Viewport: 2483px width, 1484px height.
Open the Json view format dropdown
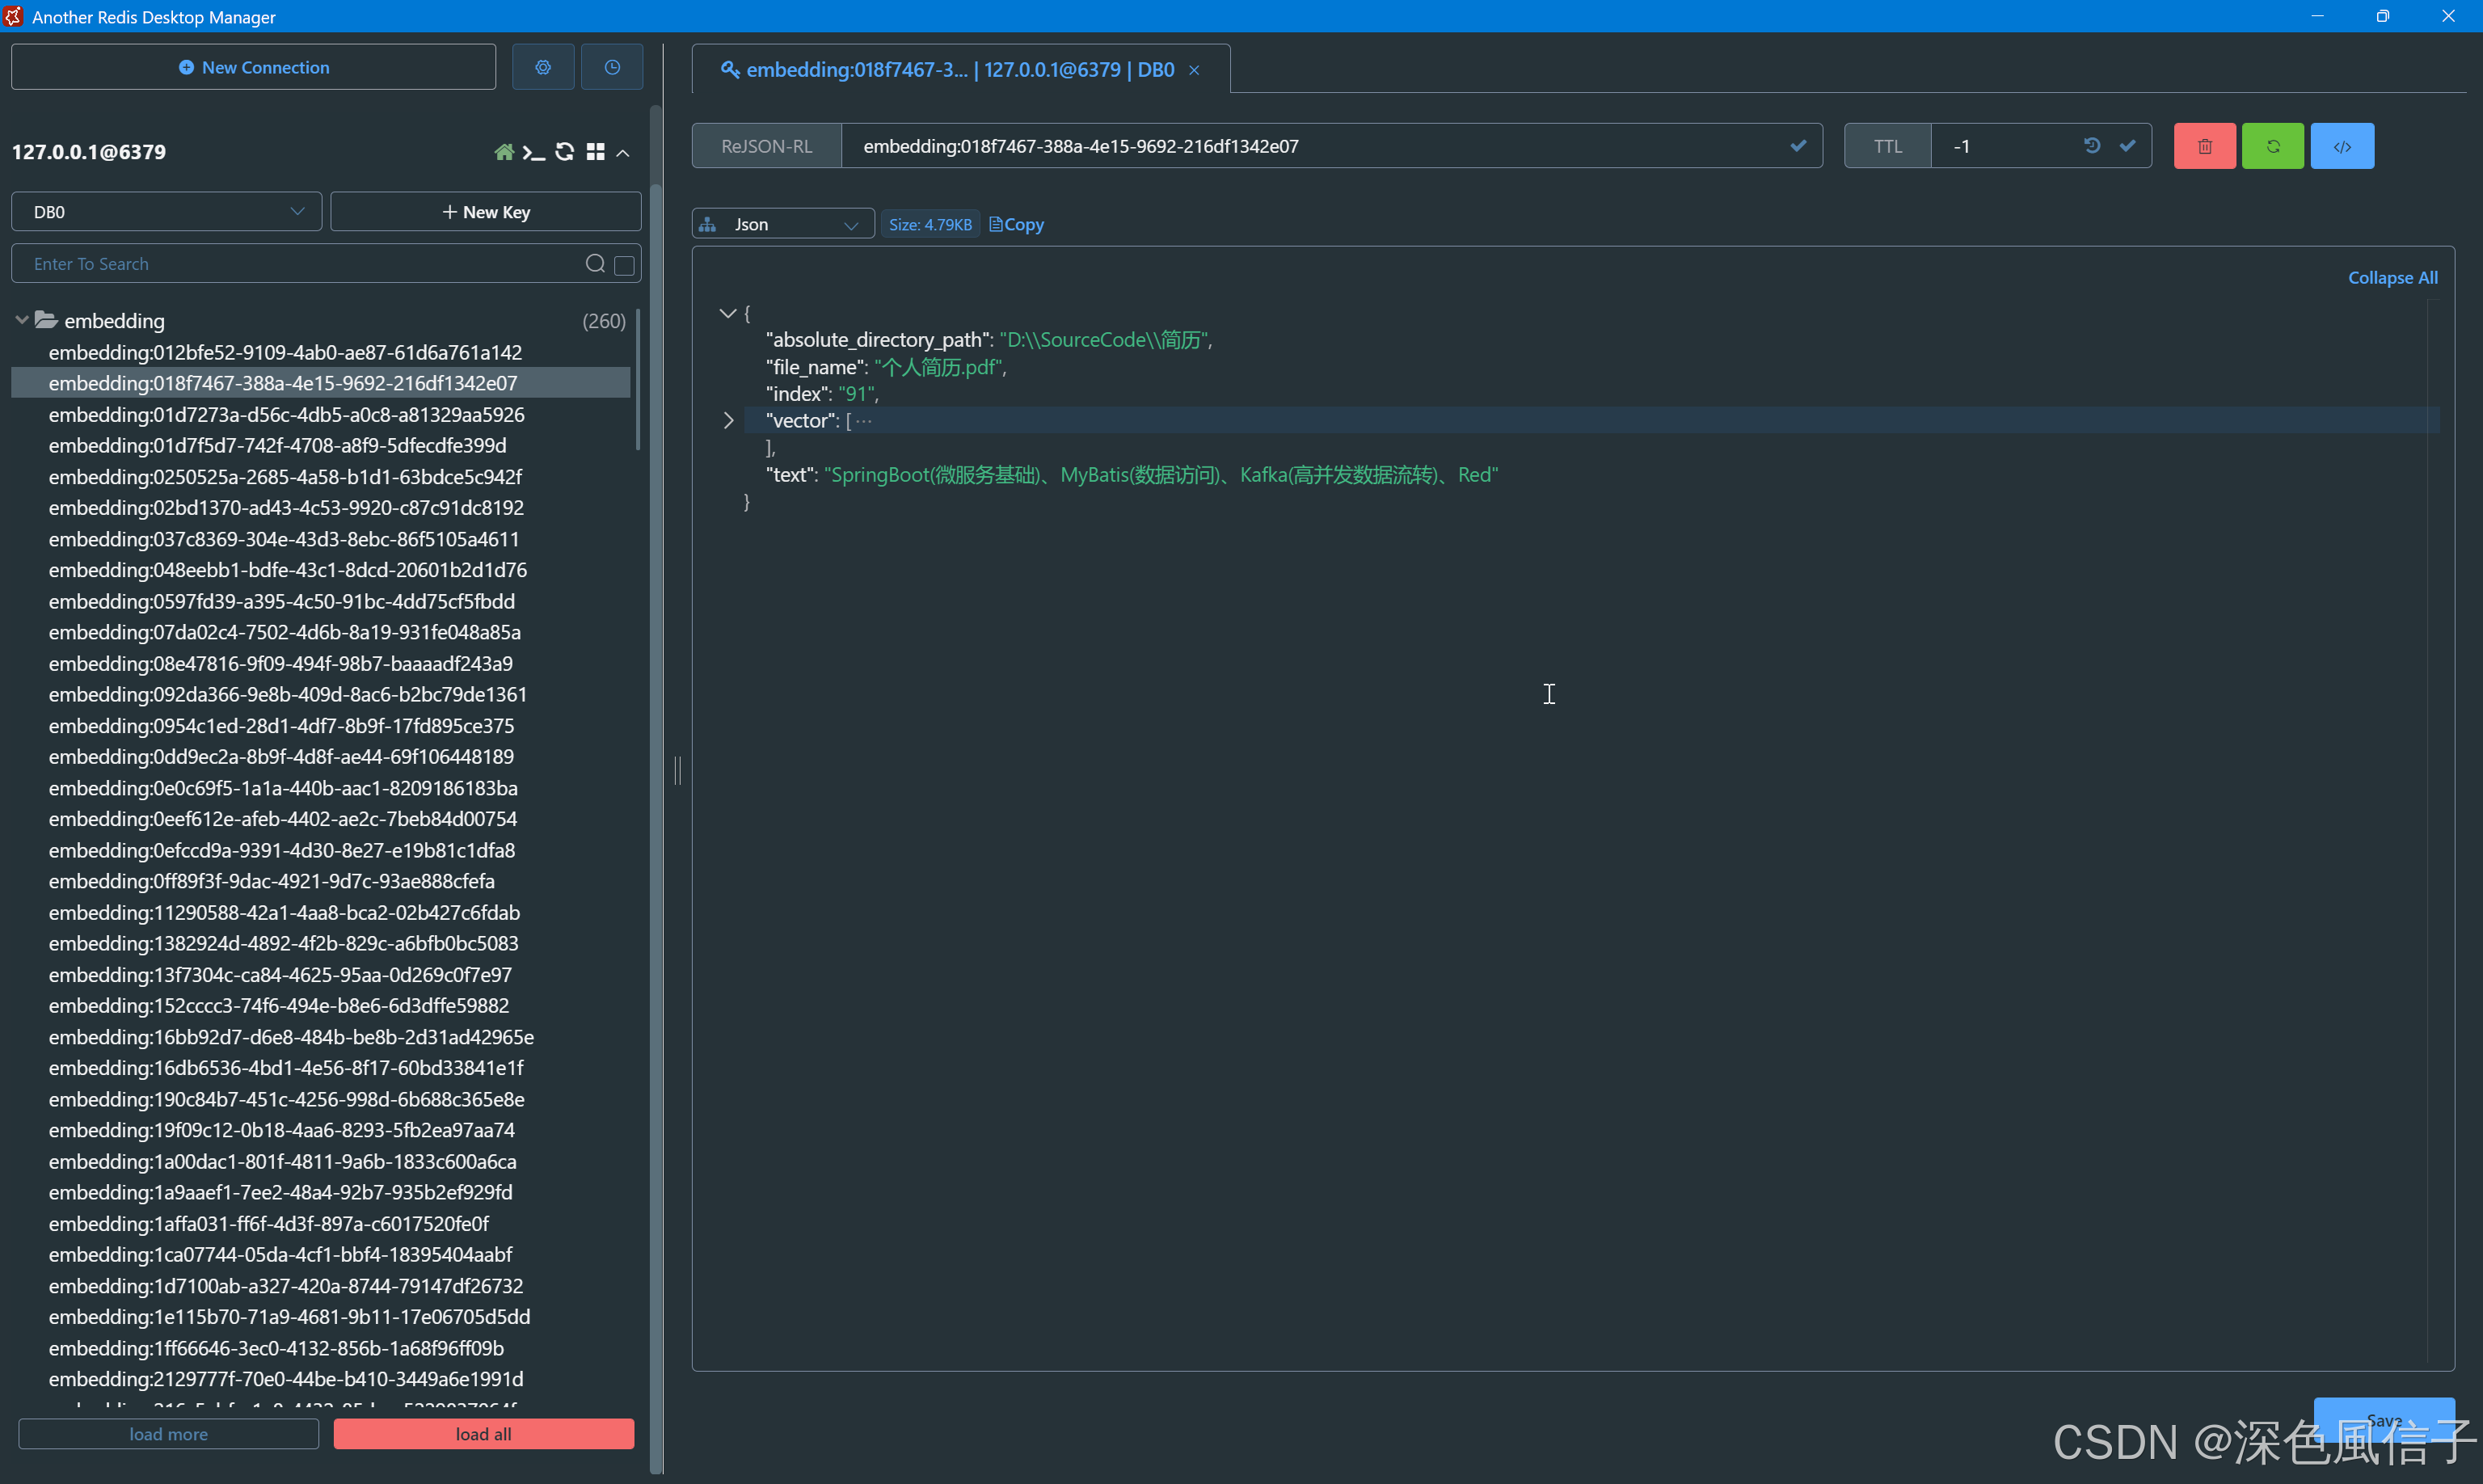[x=783, y=224]
